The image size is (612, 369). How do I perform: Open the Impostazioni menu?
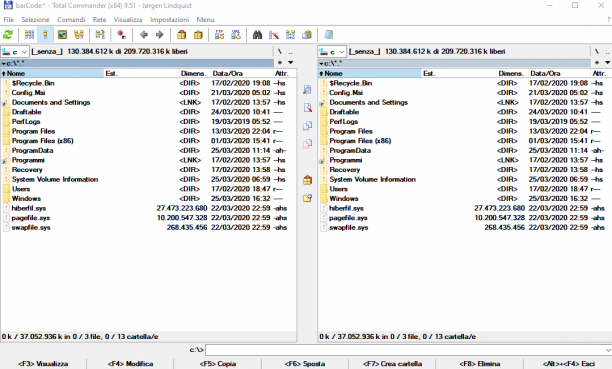pos(169,20)
